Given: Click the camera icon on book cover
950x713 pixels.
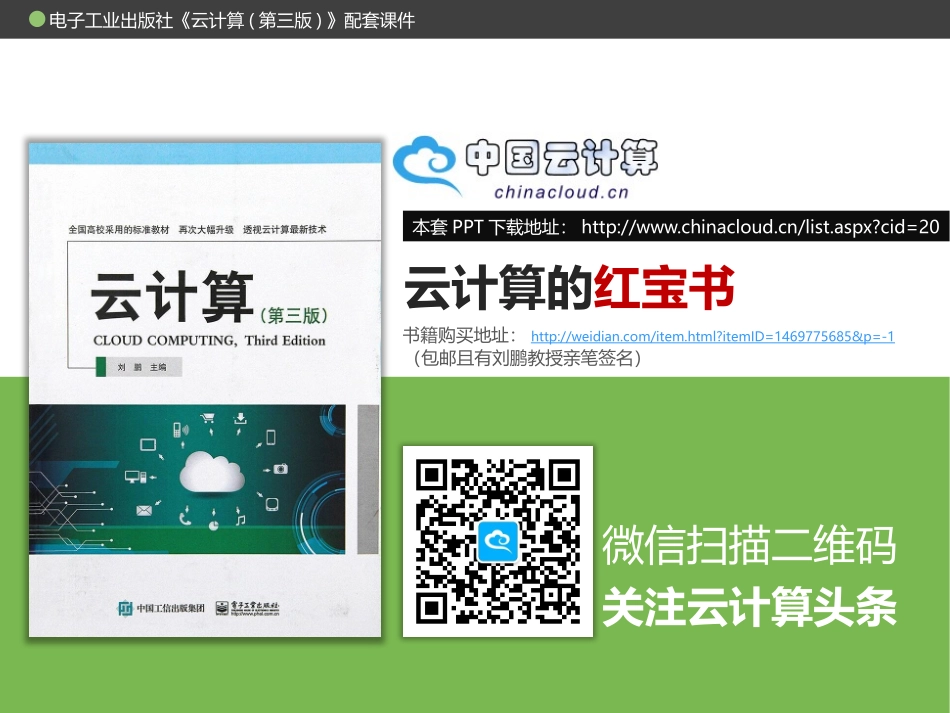Looking at the screenshot, I should coord(280,469).
